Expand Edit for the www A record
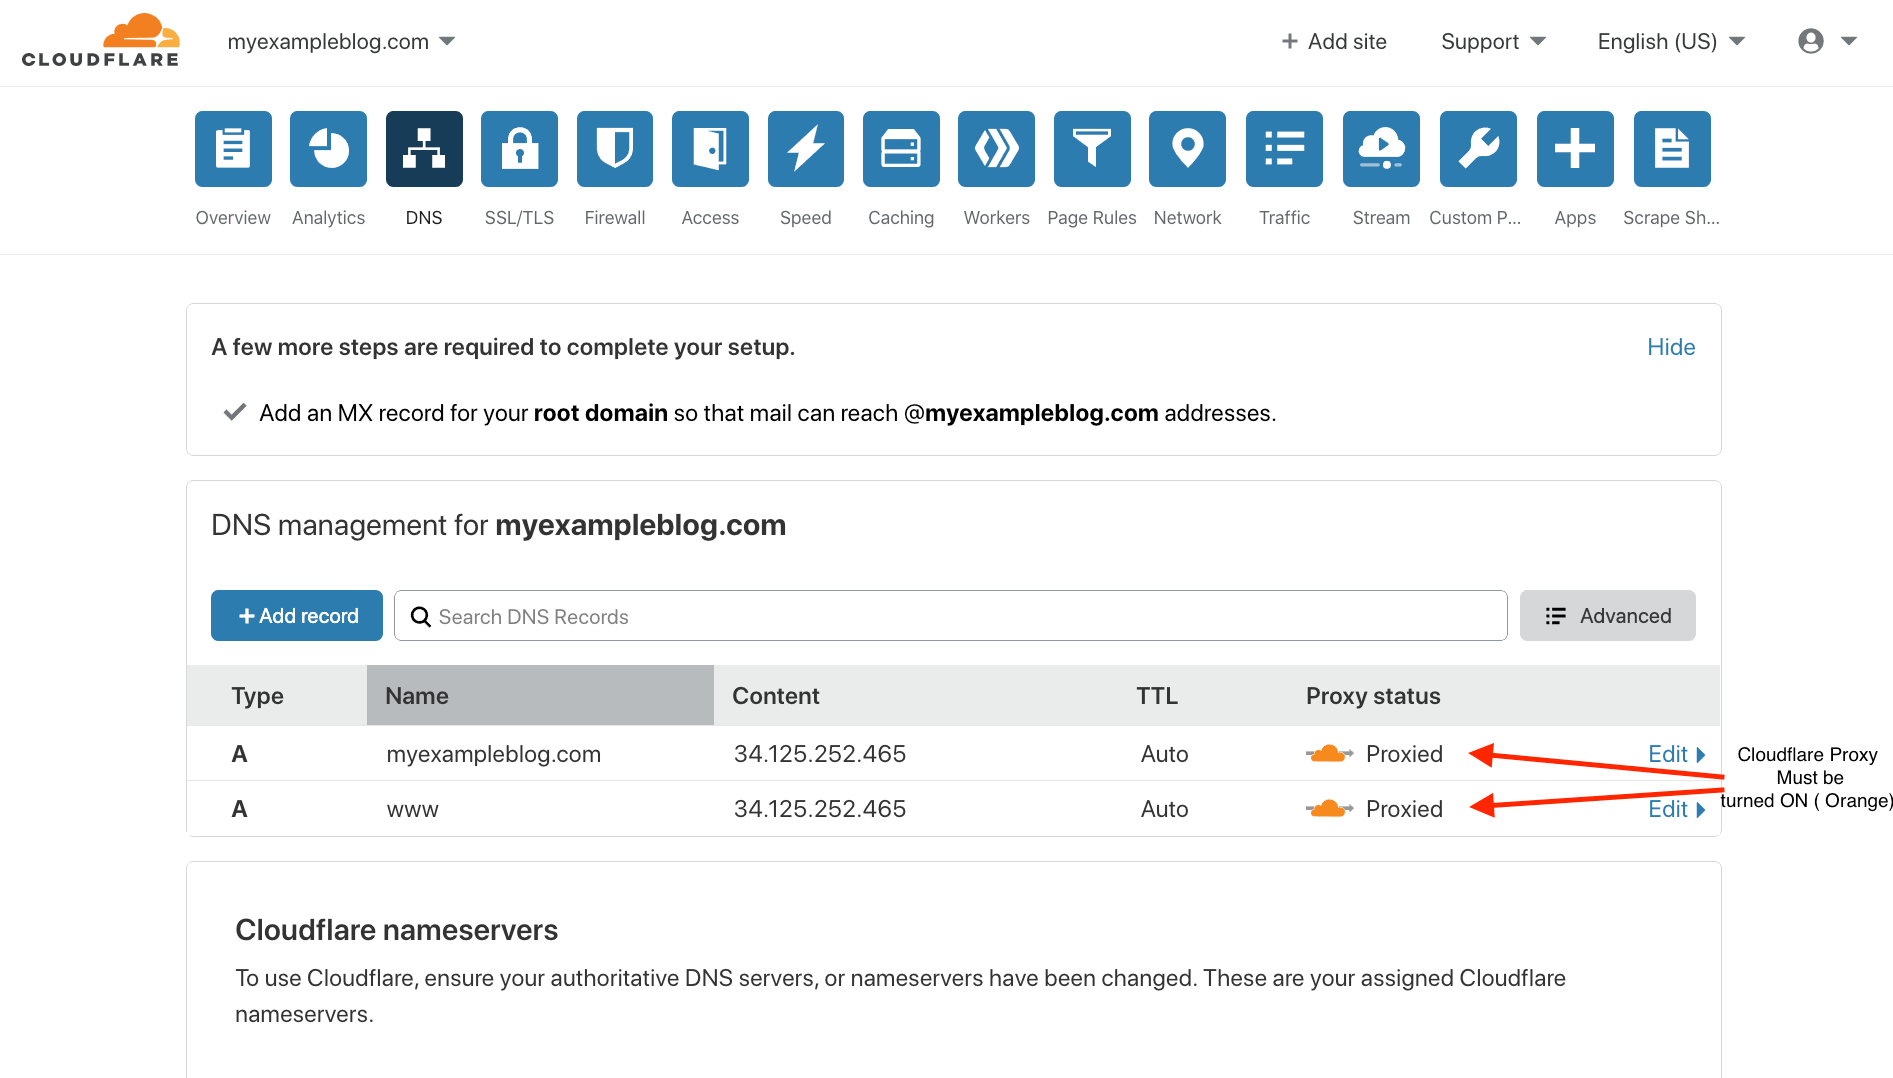Image resolution: width=1893 pixels, height=1078 pixels. point(1676,809)
